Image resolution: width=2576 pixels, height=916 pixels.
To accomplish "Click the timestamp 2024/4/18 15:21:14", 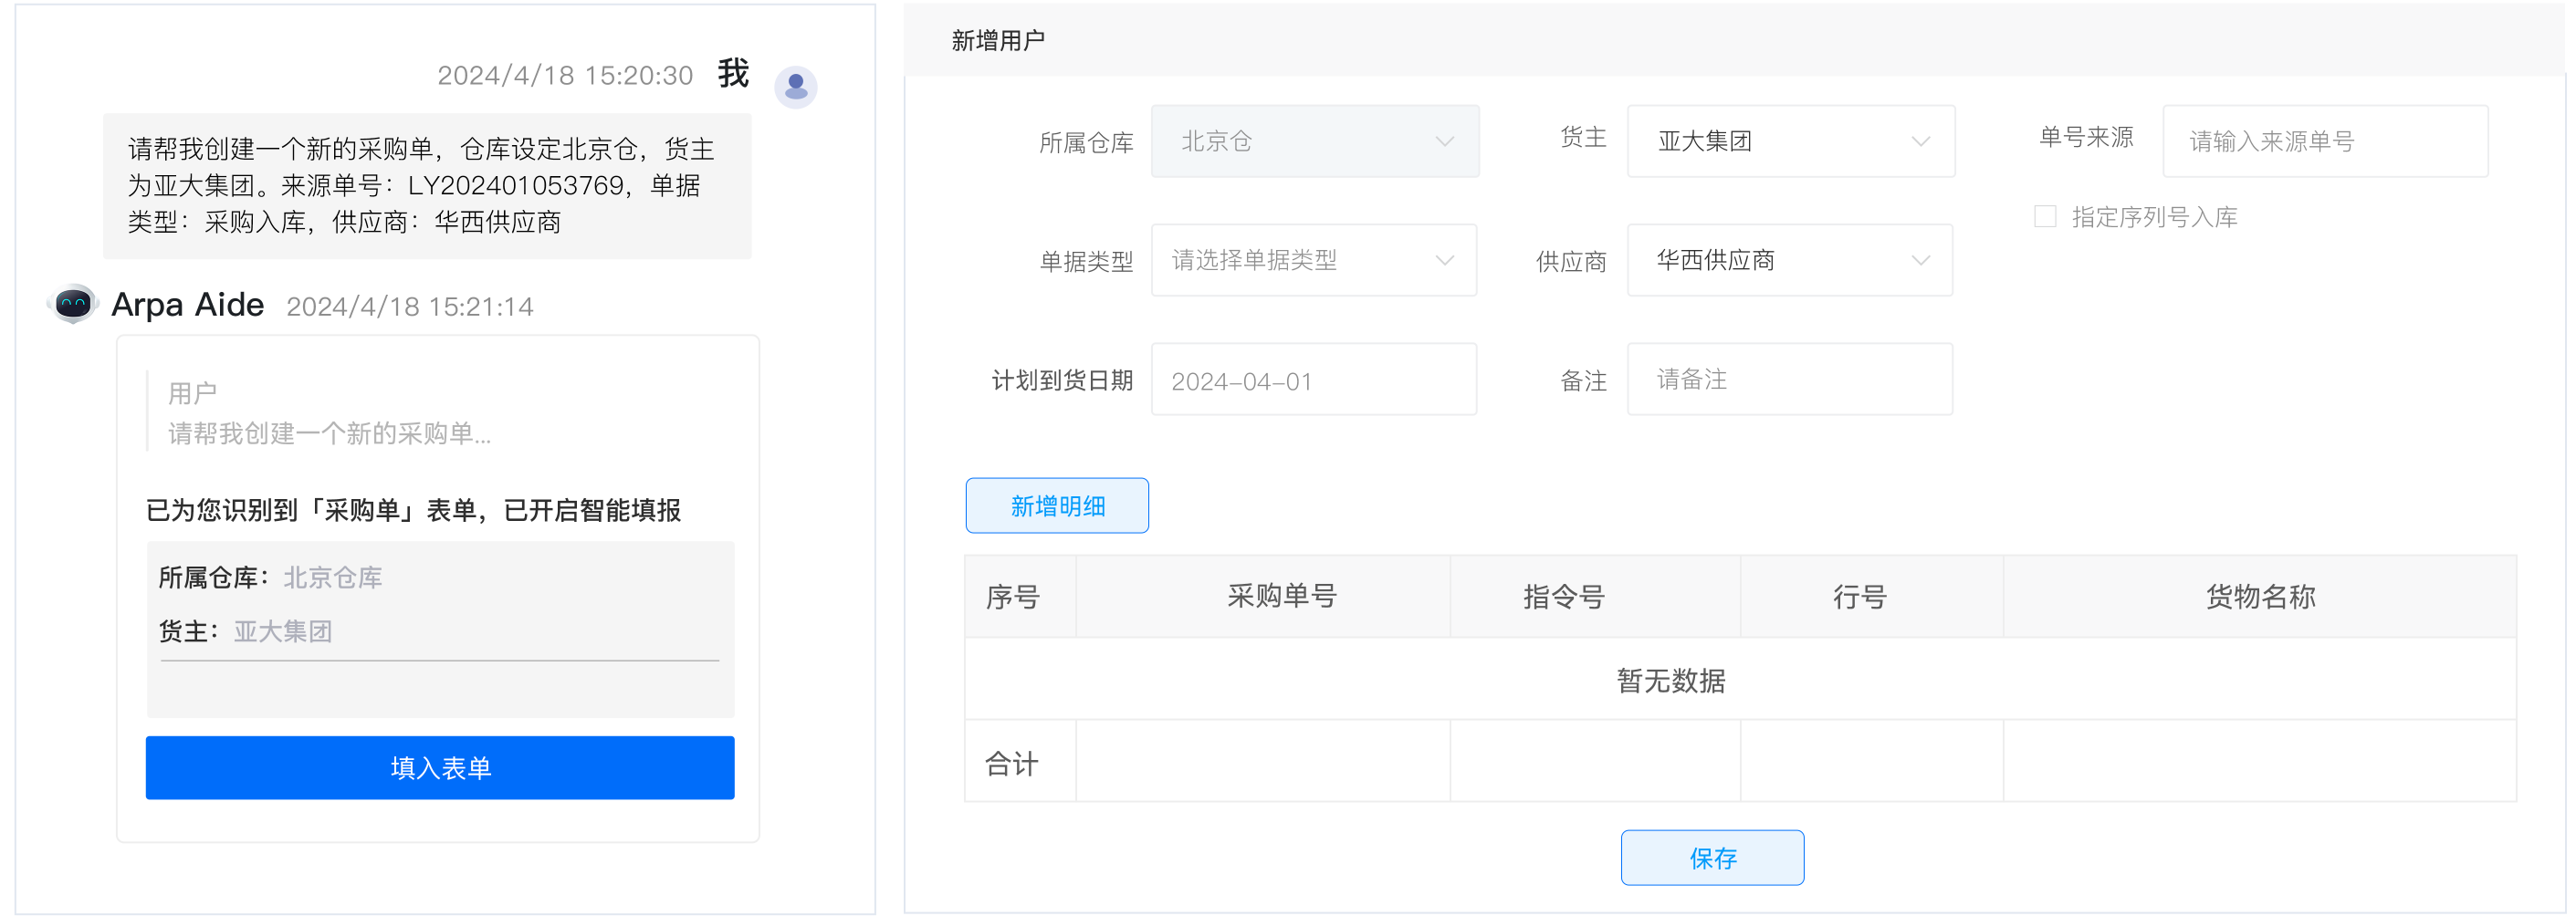I will [x=410, y=306].
